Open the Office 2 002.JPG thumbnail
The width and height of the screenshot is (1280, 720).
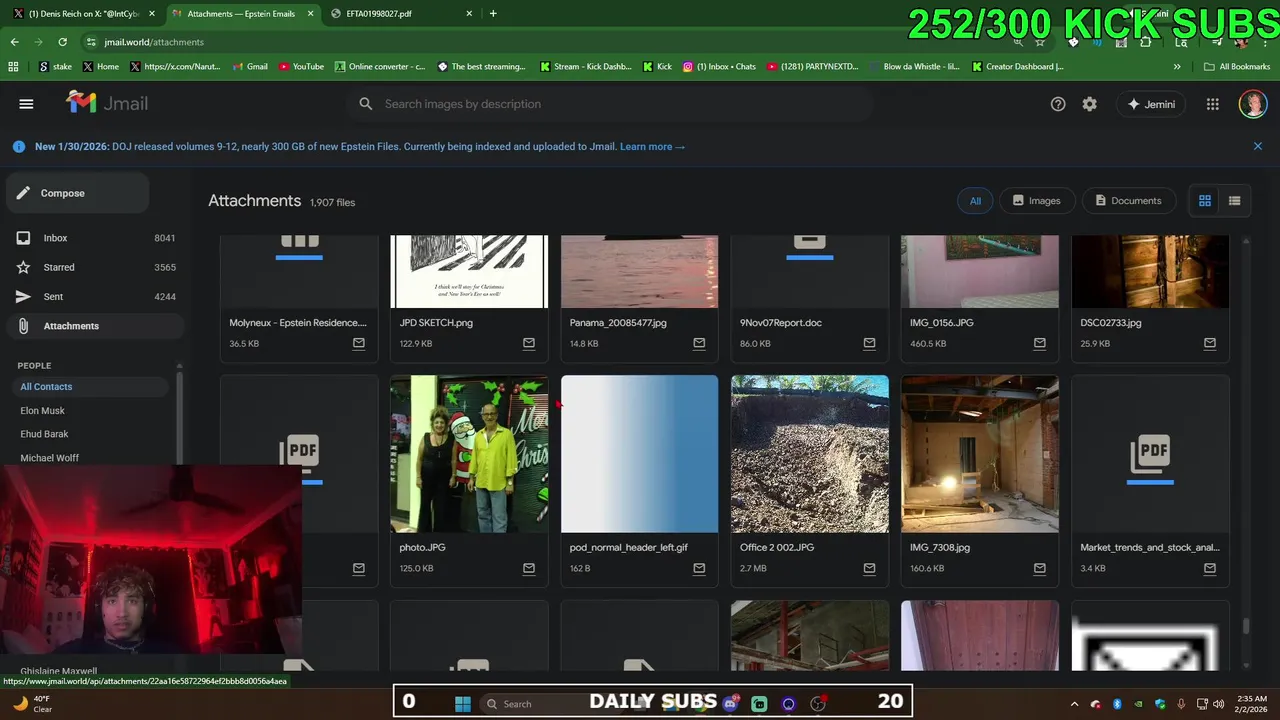coord(810,454)
